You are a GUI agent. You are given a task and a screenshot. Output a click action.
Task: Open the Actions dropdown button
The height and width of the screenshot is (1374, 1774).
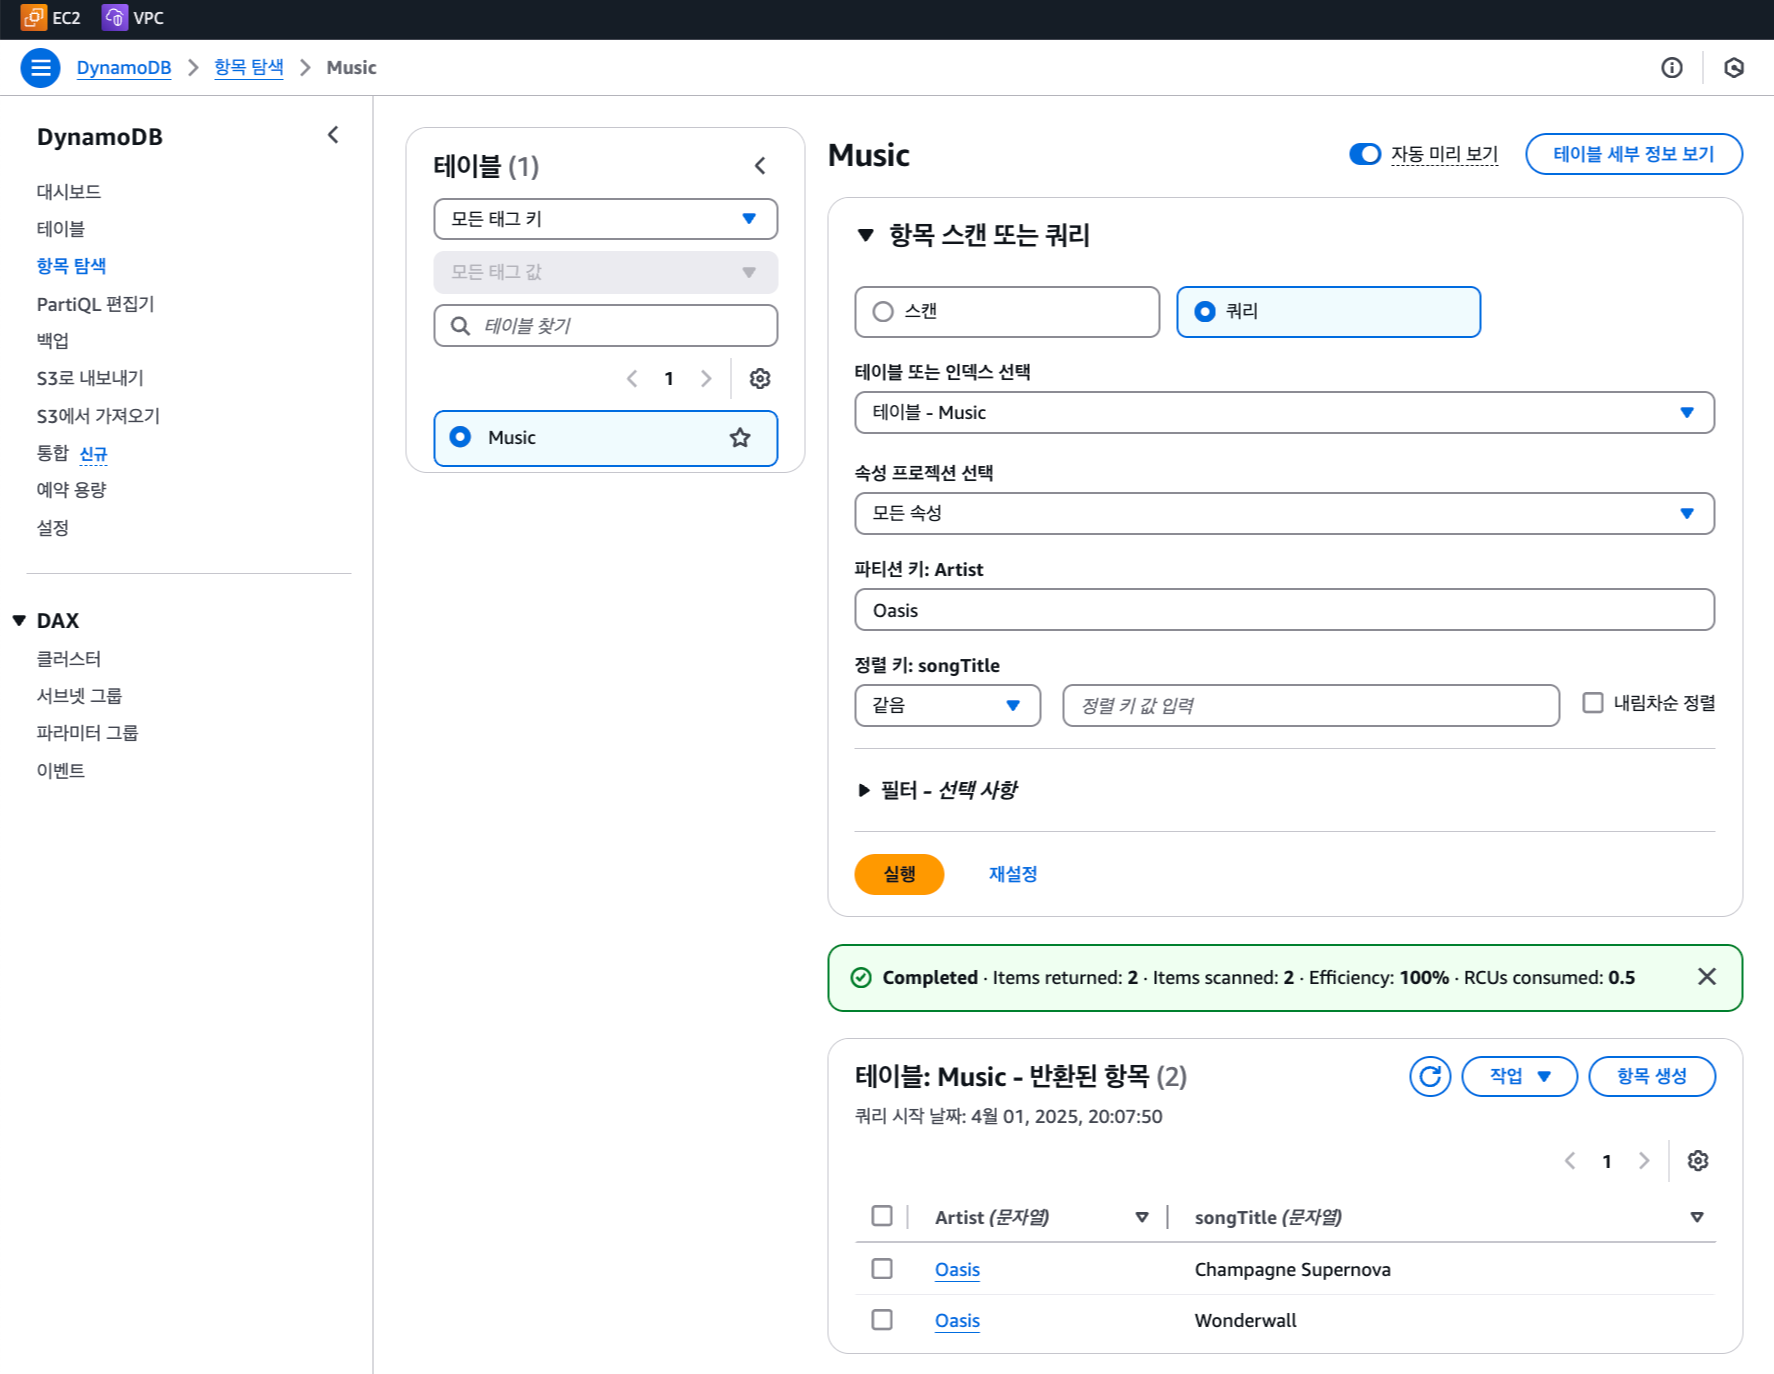click(1520, 1077)
